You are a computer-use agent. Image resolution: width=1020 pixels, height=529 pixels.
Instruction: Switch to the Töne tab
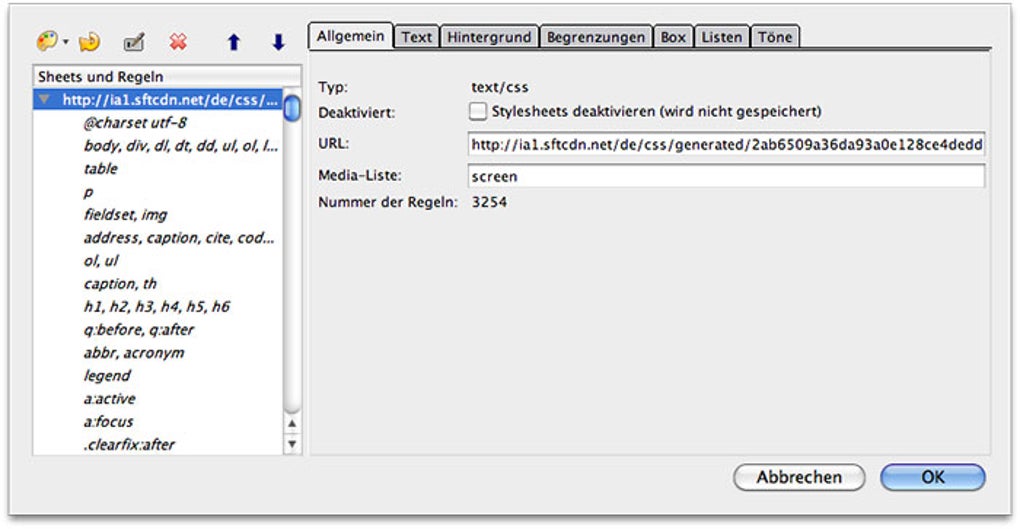[775, 37]
